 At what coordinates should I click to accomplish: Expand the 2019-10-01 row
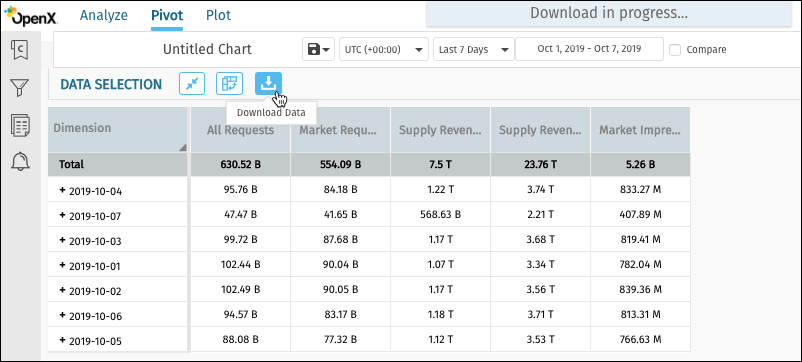pyautogui.click(x=62, y=265)
